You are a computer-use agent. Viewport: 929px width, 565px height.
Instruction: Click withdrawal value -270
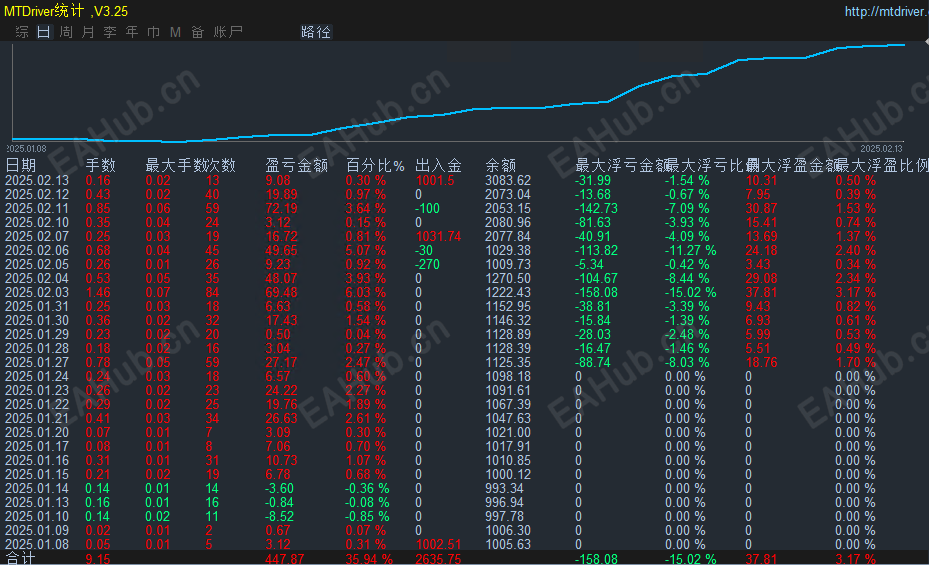click(x=427, y=265)
